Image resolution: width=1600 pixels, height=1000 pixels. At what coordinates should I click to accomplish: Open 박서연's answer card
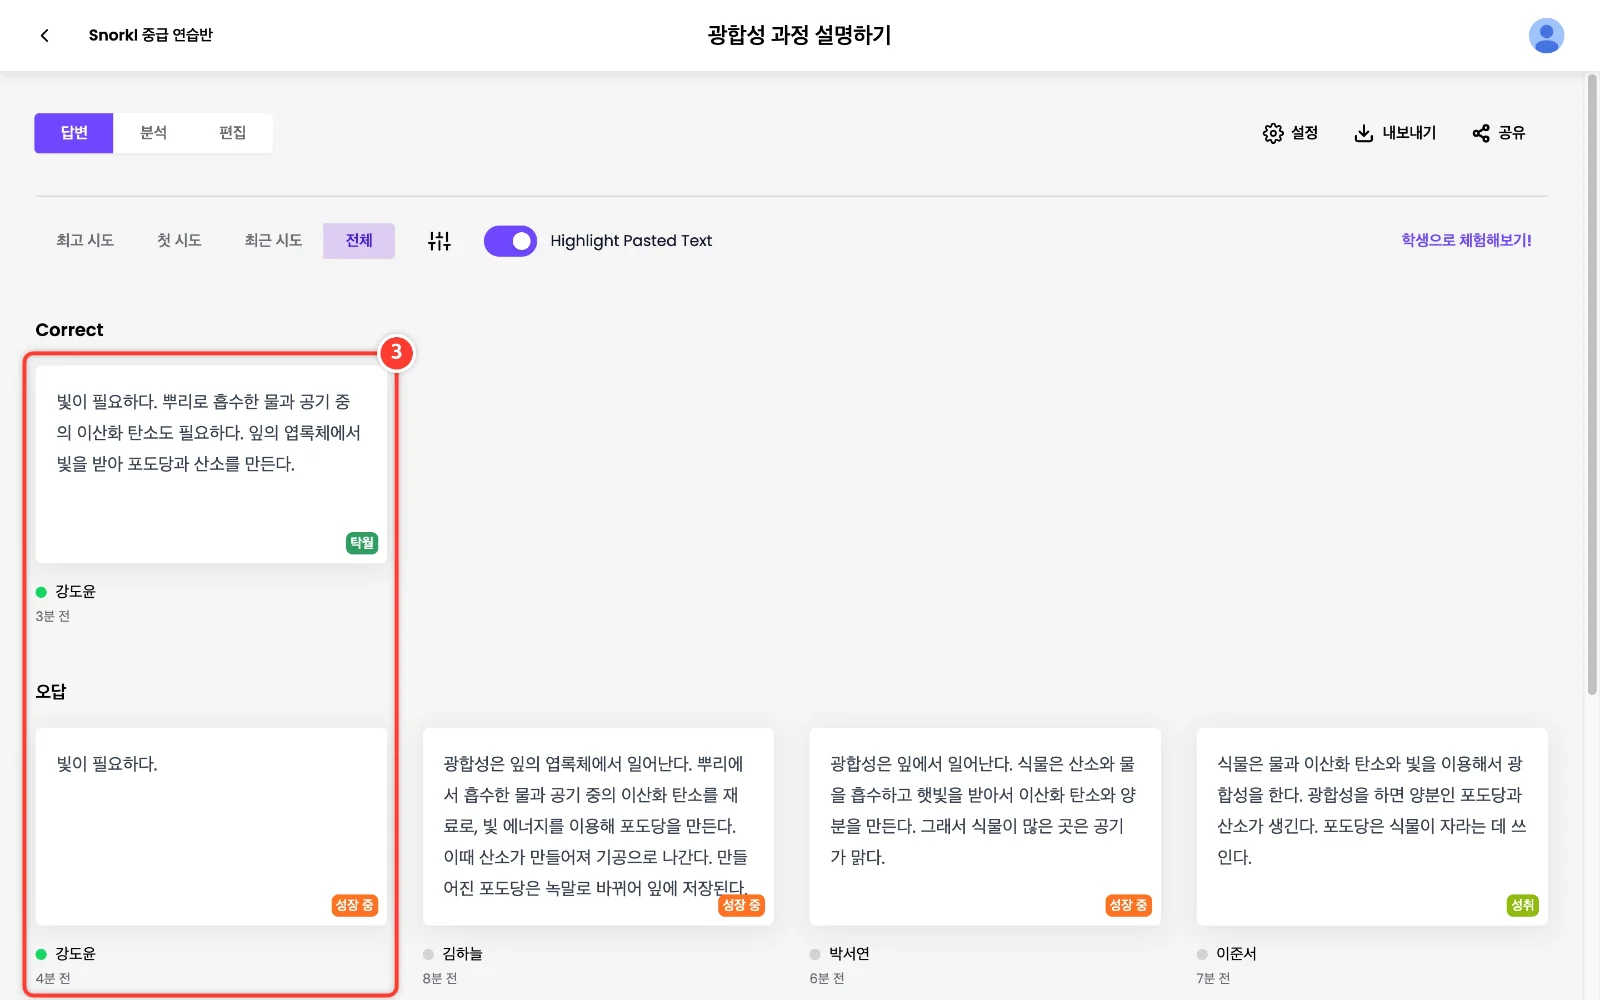pyautogui.click(x=985, y=826)
